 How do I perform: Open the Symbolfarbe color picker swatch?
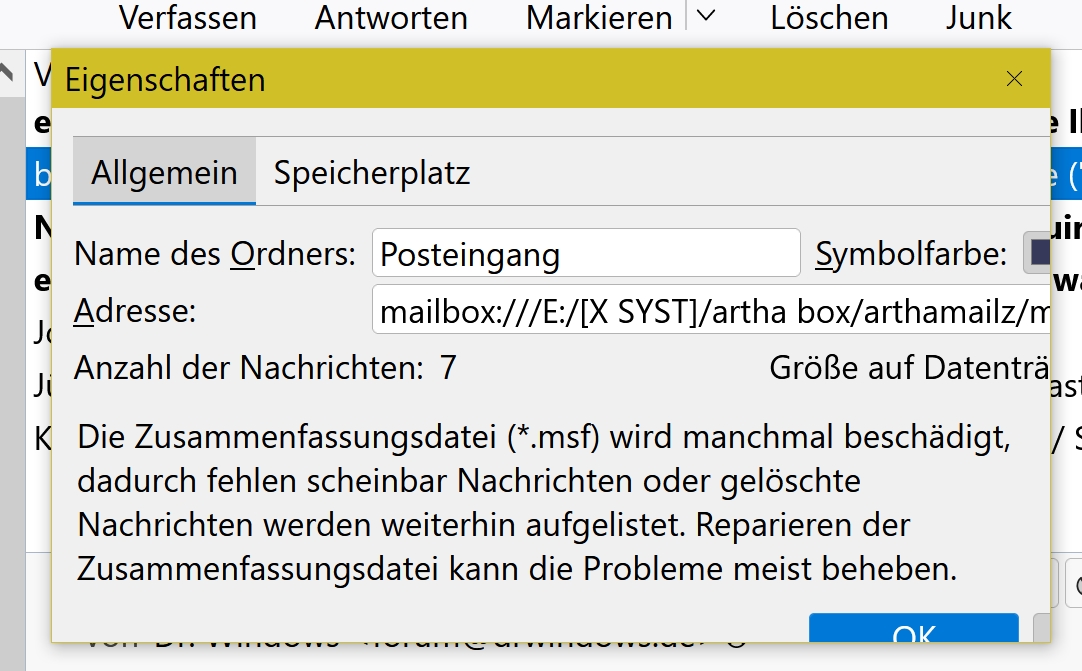1038,254
